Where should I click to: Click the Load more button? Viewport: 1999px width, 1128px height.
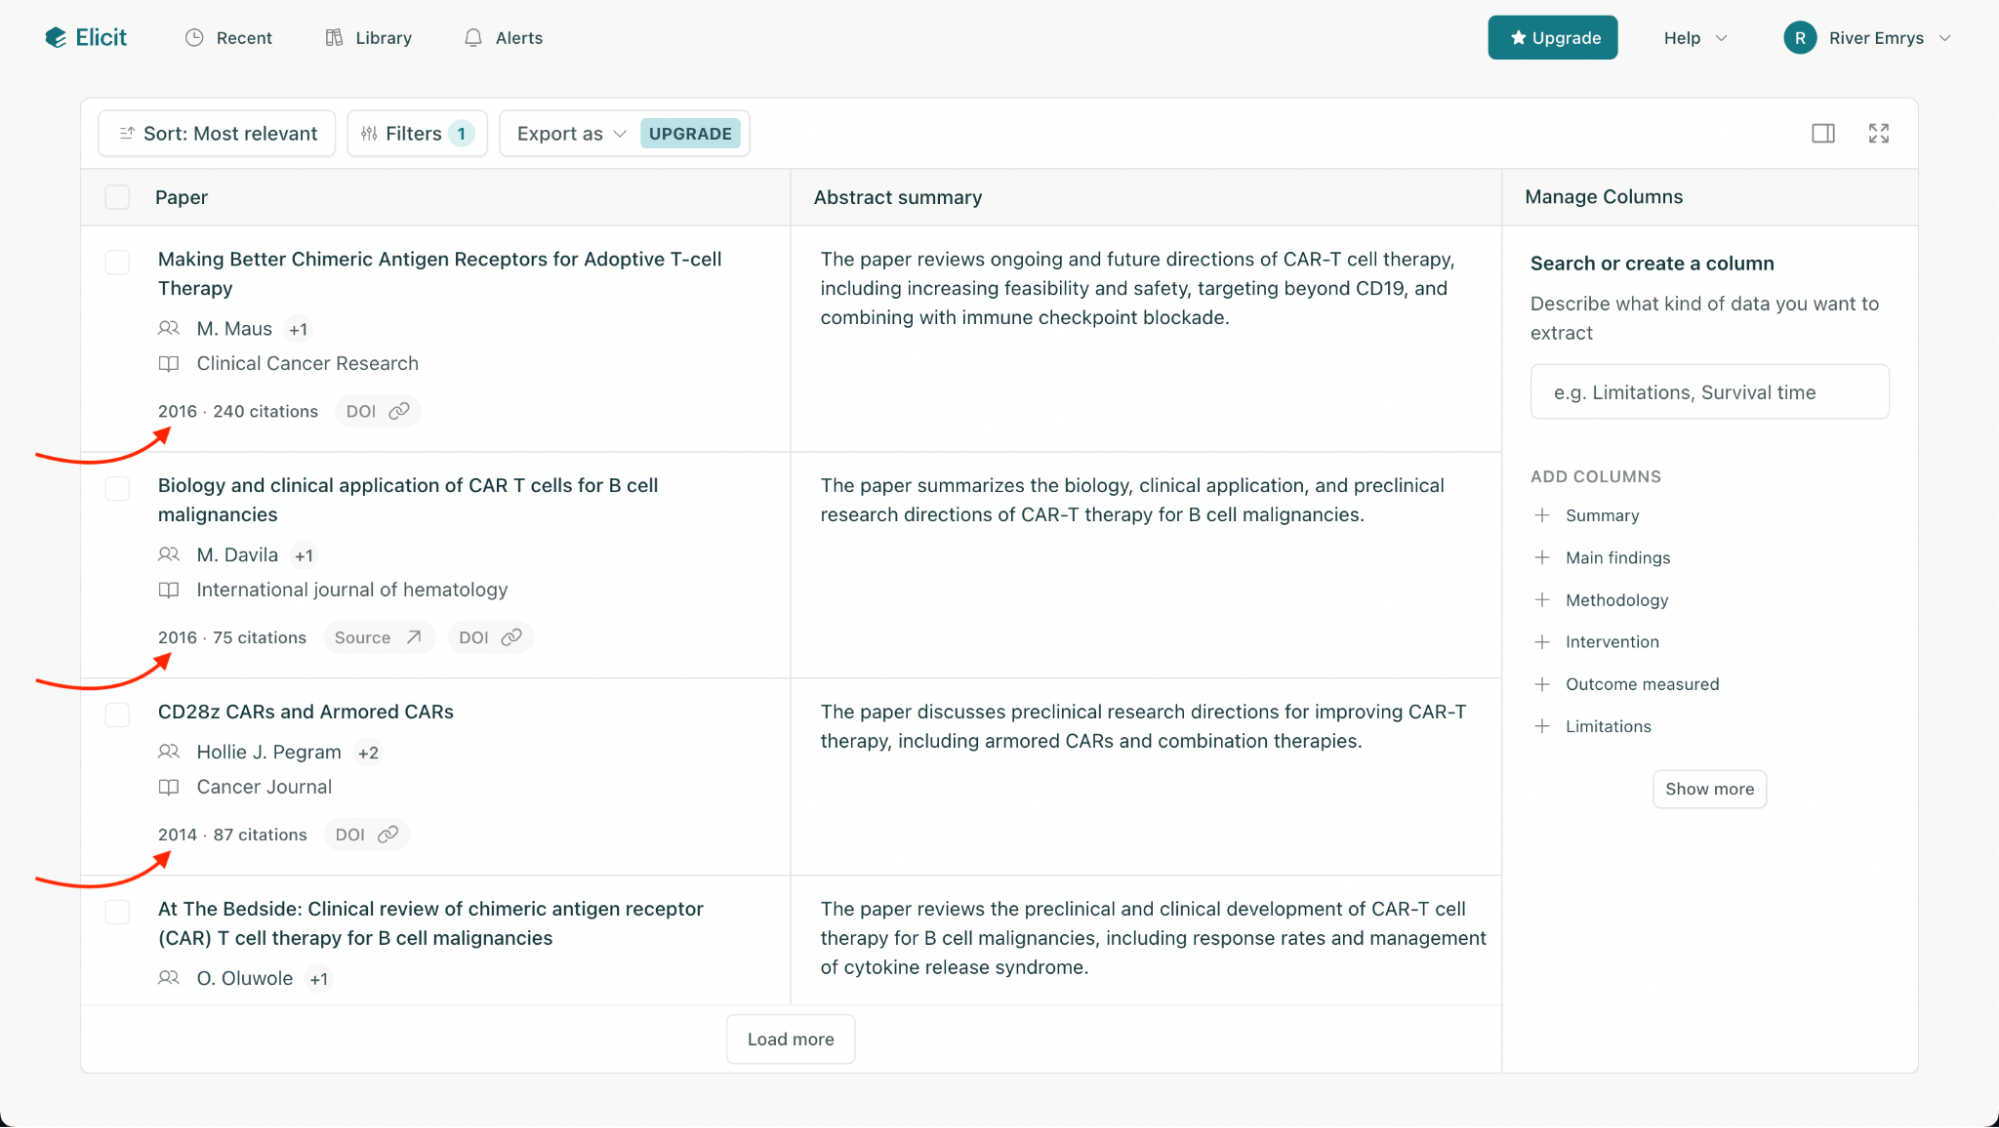point(790,1039)
